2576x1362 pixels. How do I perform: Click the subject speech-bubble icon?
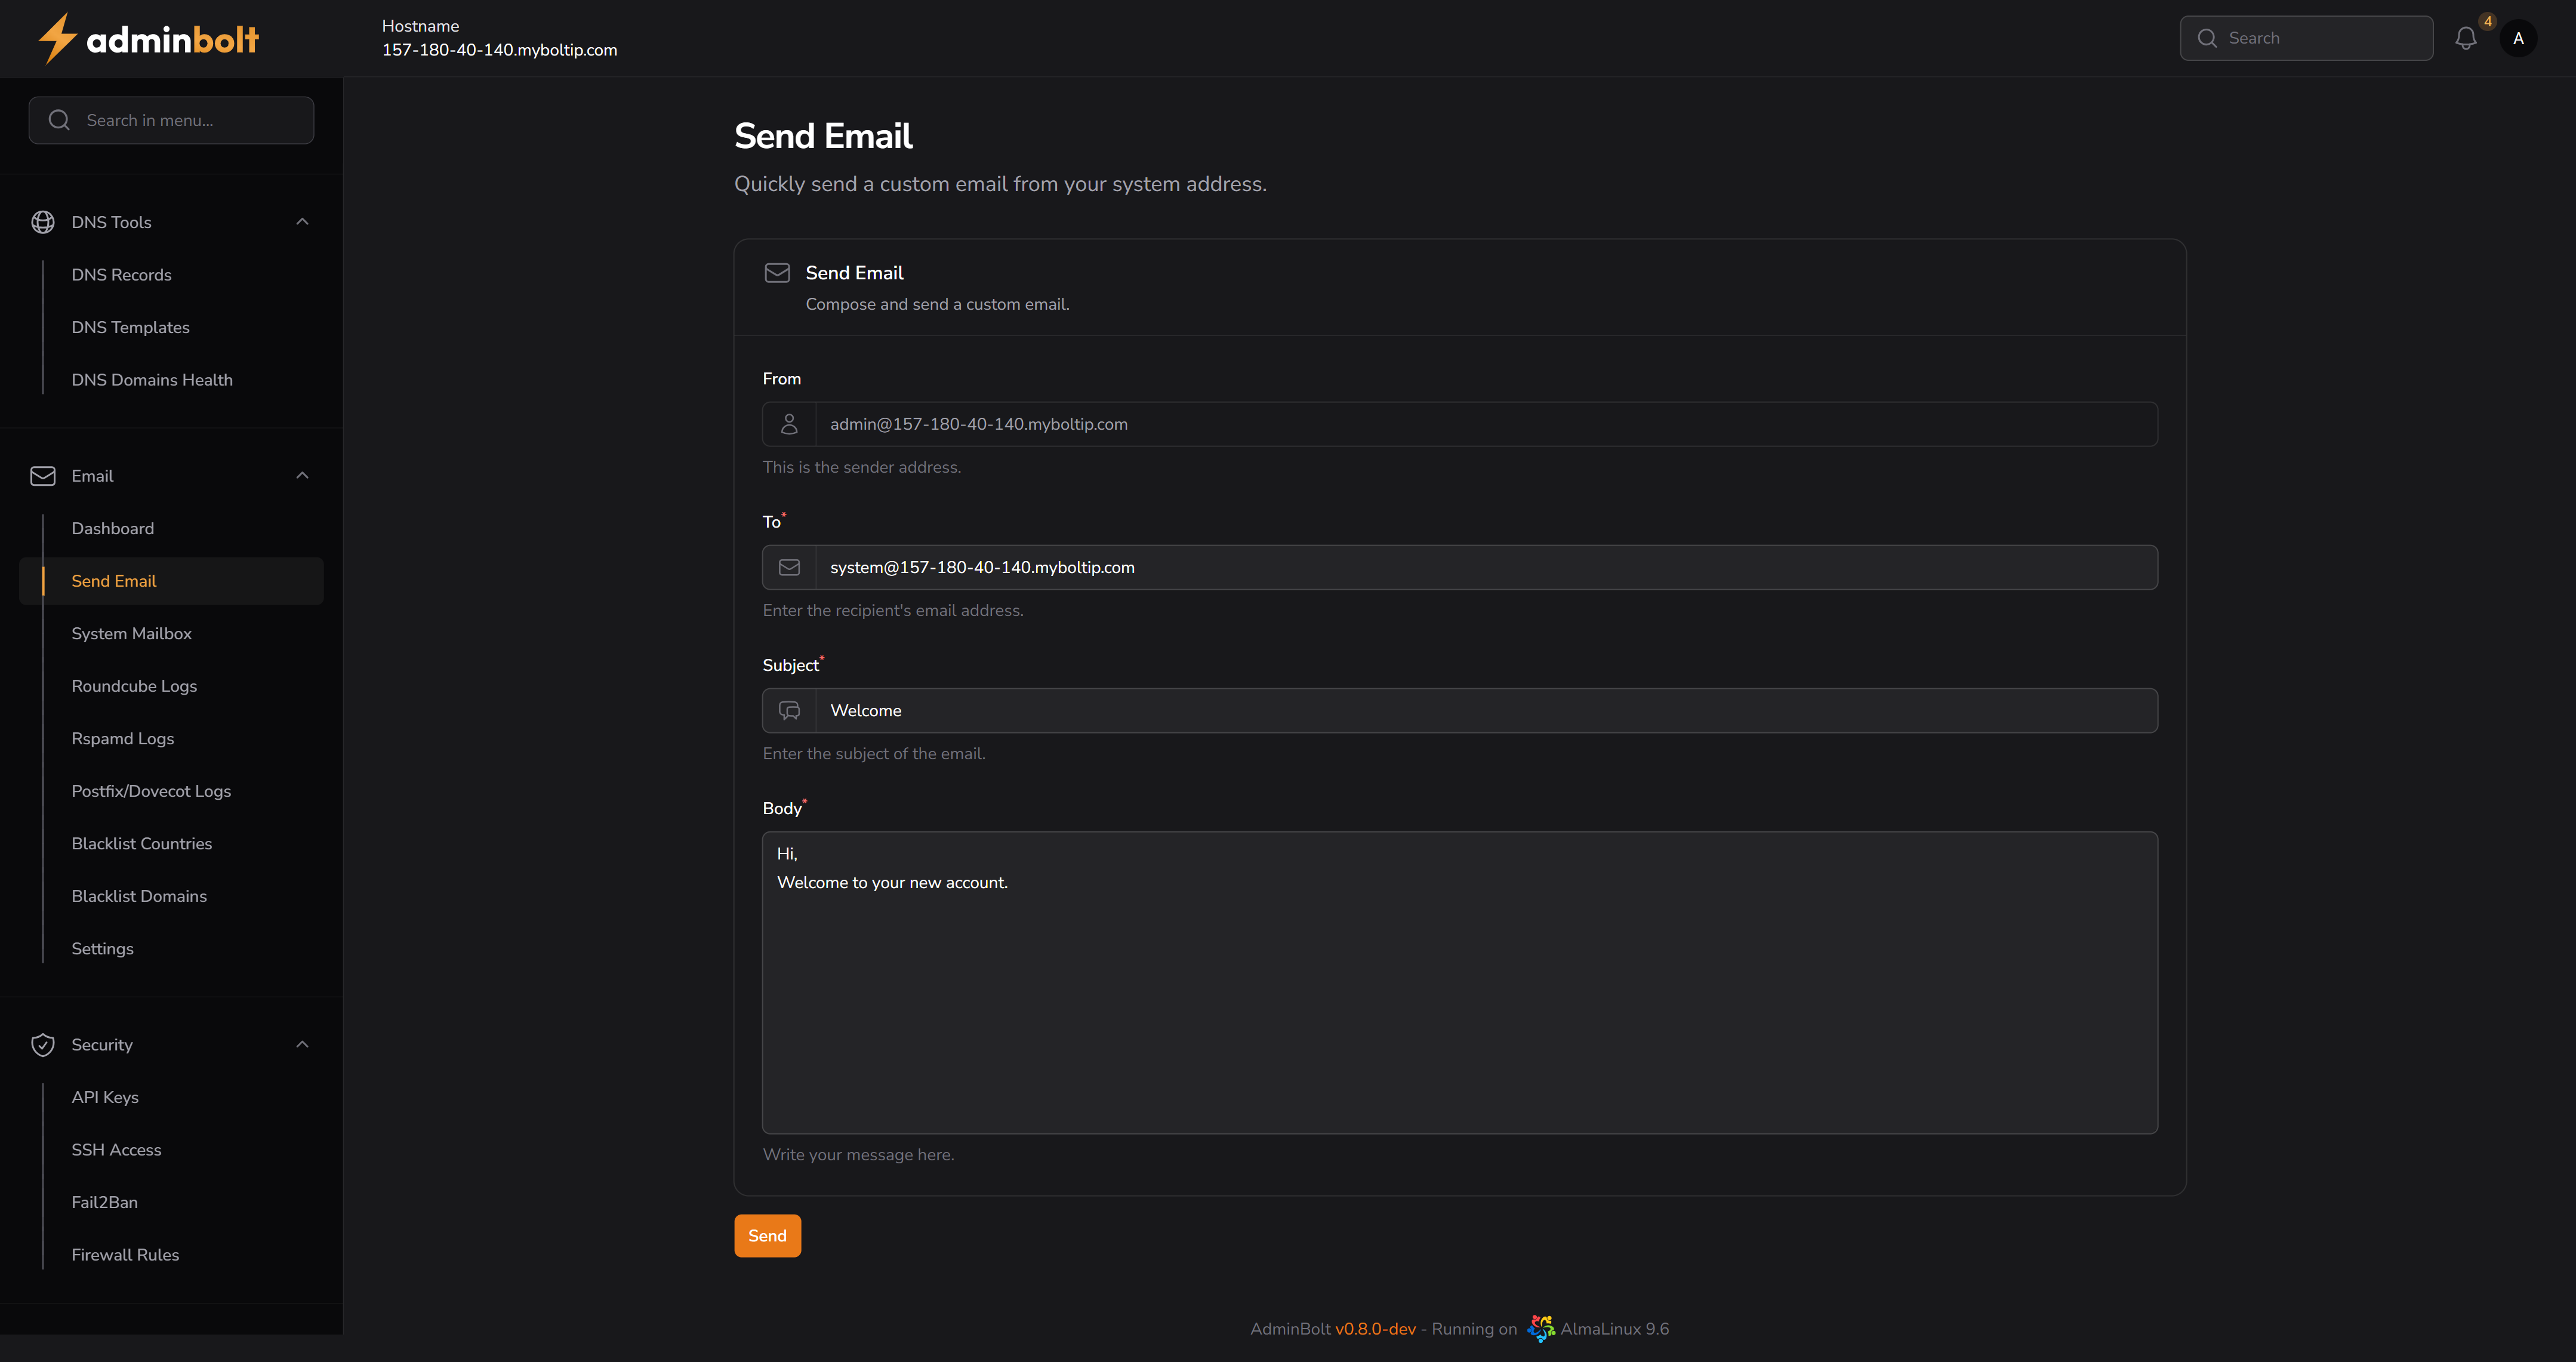[x=789, y=710]
